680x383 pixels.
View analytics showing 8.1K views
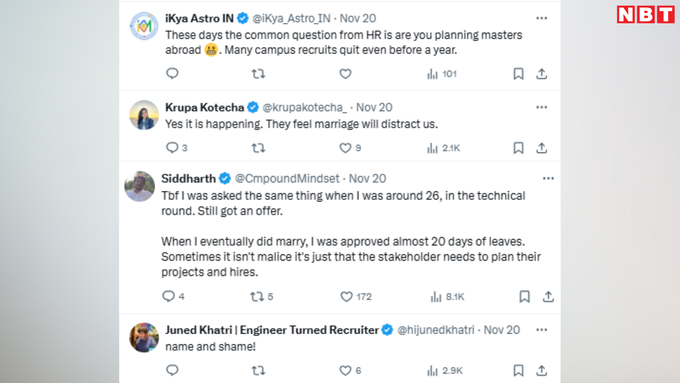coord(447,297)
